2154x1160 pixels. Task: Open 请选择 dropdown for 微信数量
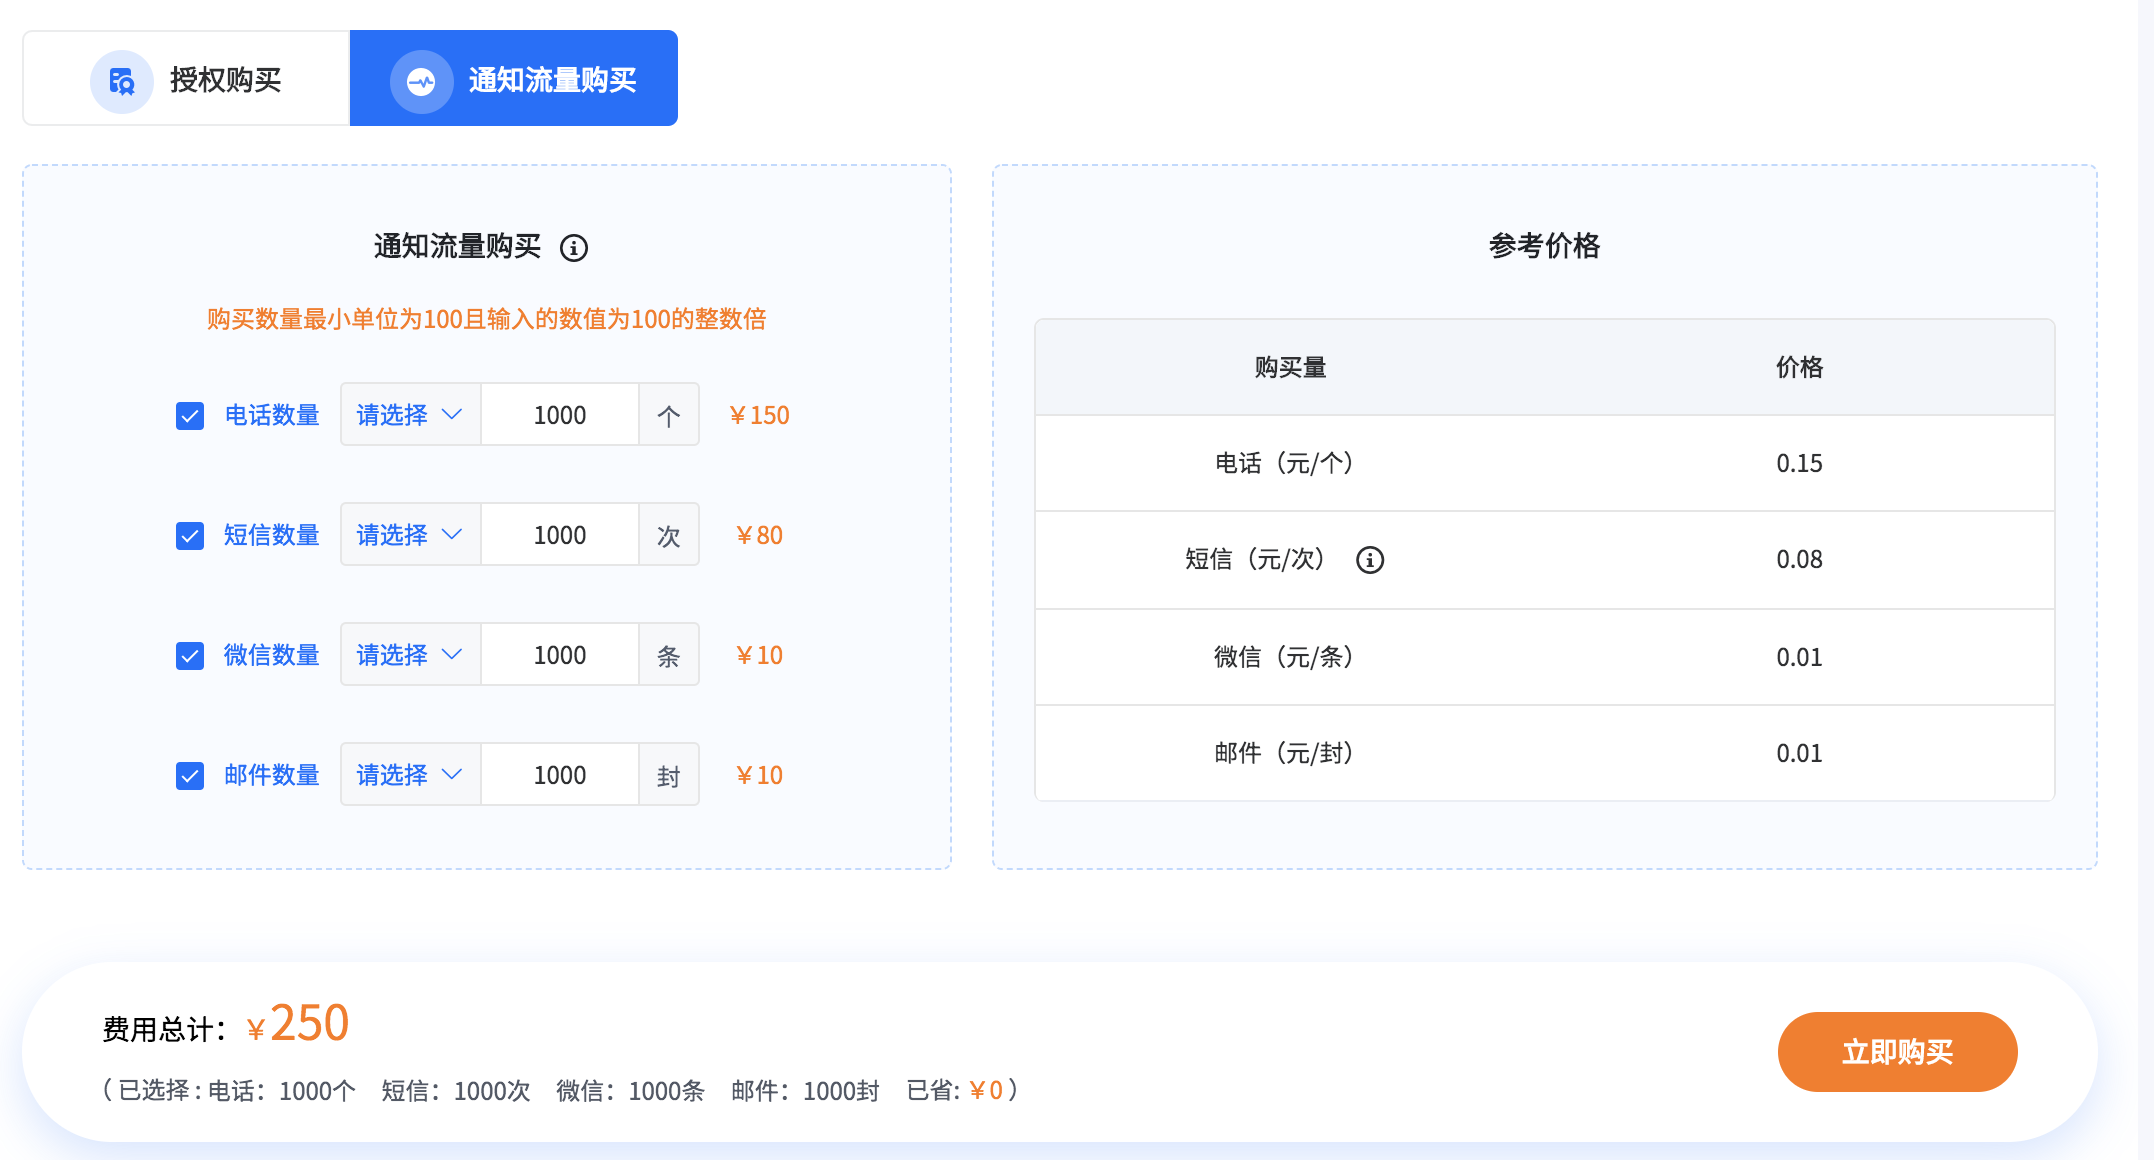click(410, 655)
